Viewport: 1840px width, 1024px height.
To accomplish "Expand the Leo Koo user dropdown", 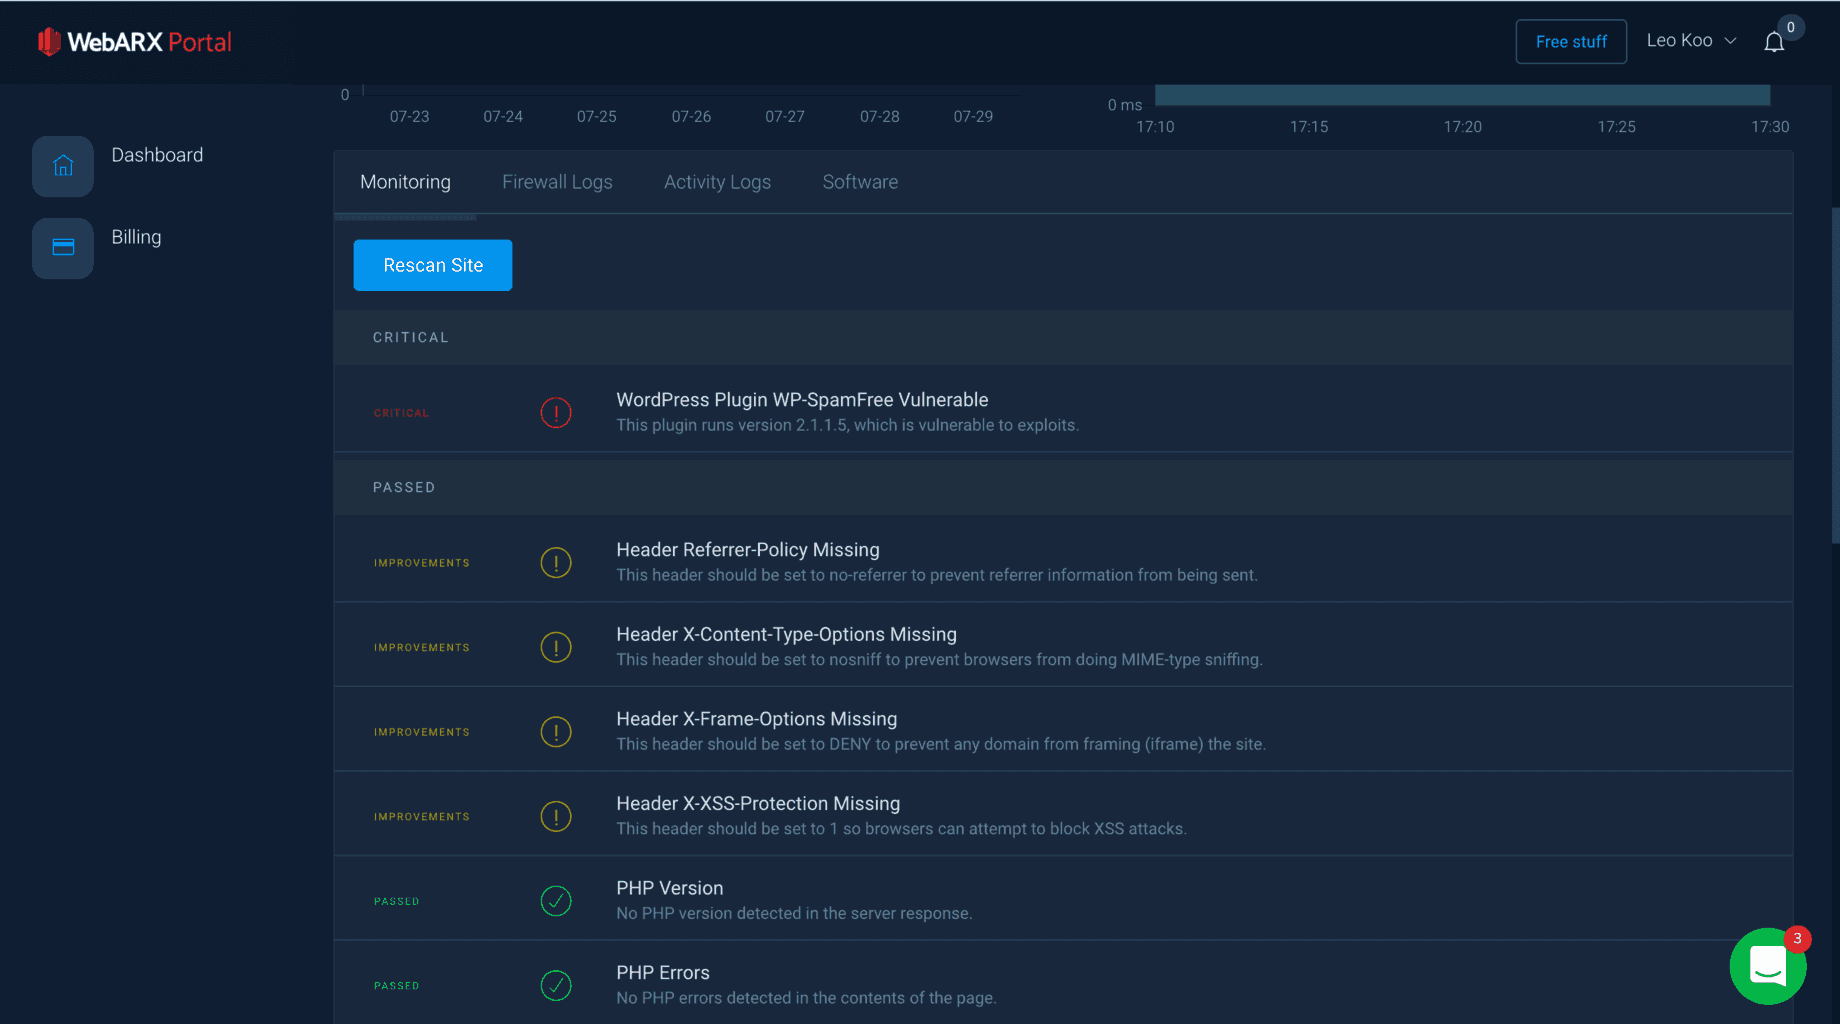I will [1691, 41].
